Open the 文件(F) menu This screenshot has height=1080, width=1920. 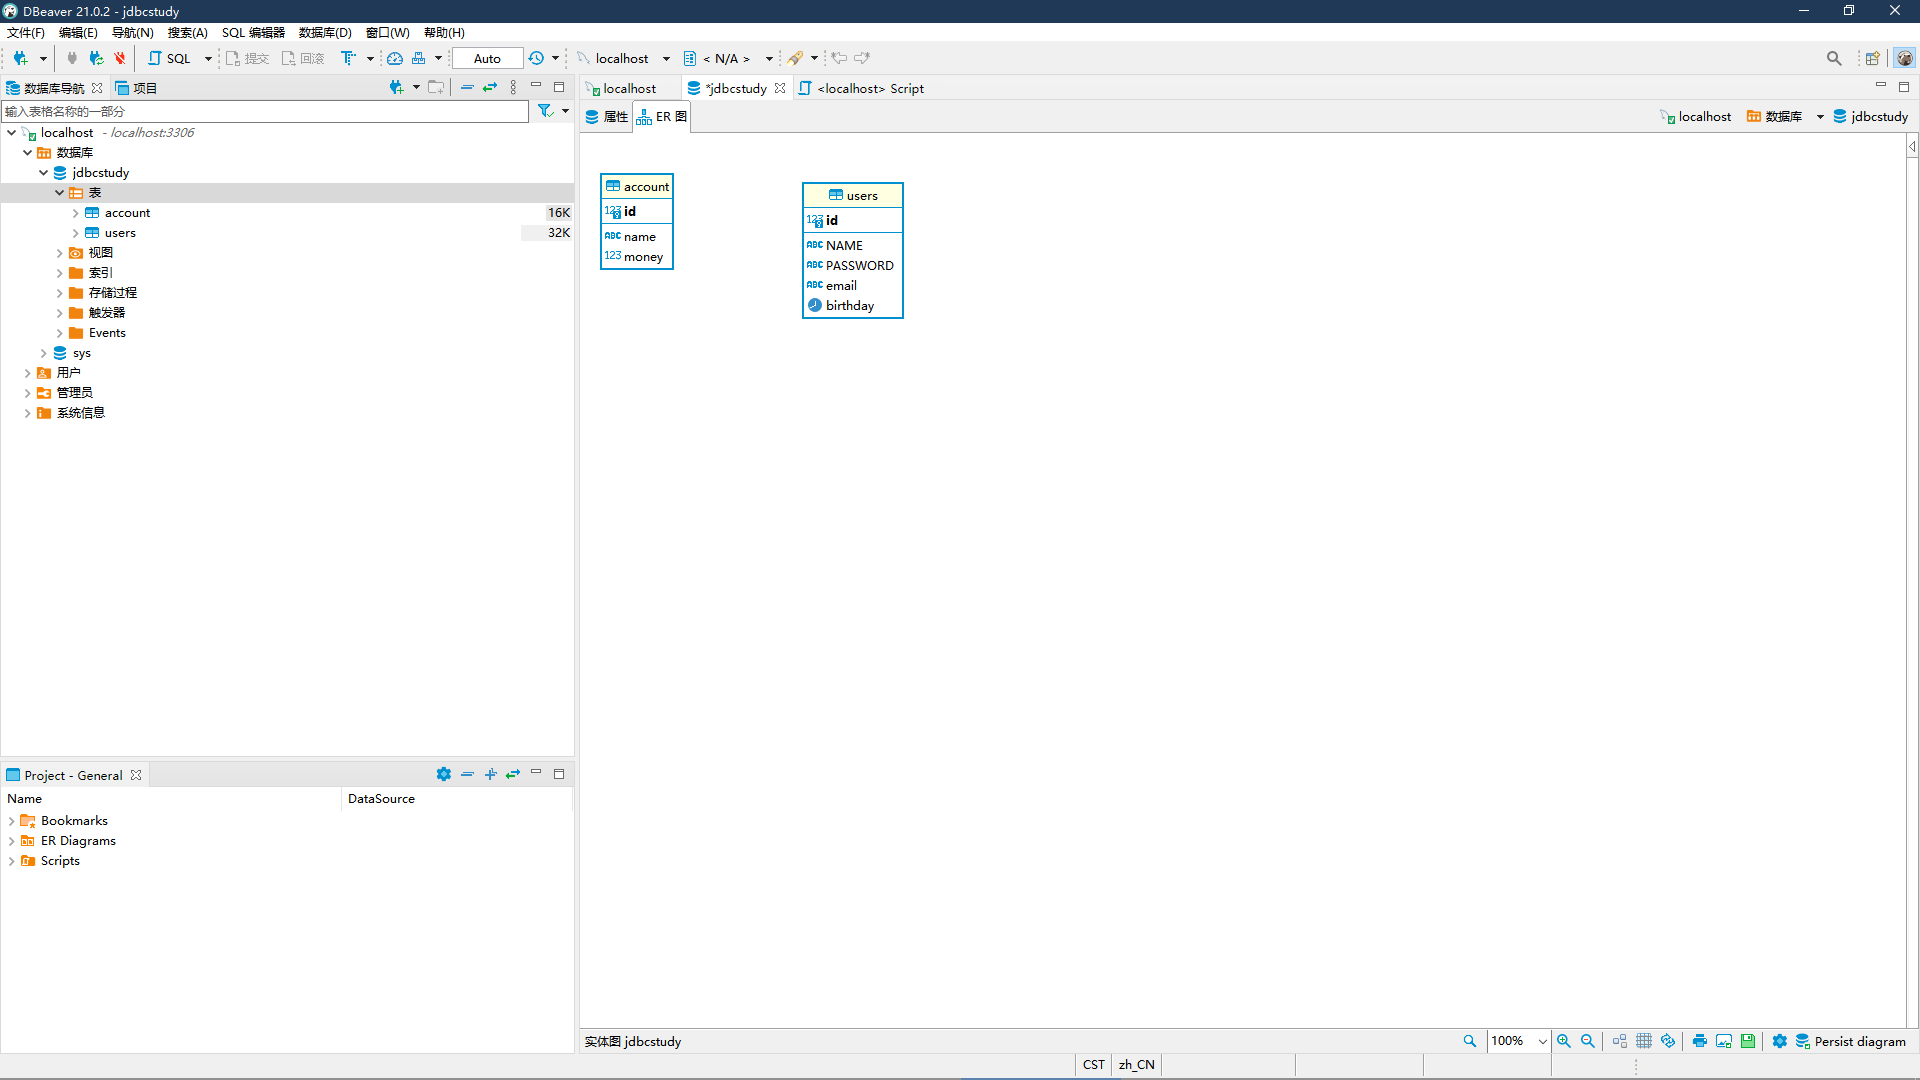coord(26,32)
